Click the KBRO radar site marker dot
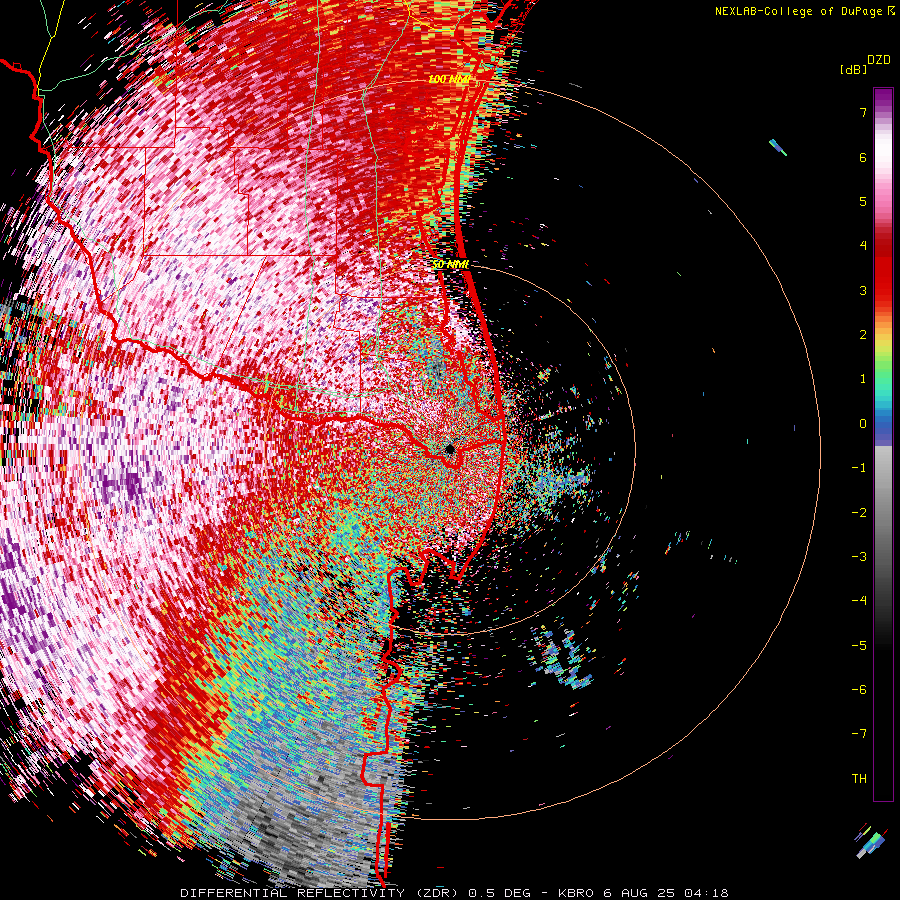 point(450,448)
